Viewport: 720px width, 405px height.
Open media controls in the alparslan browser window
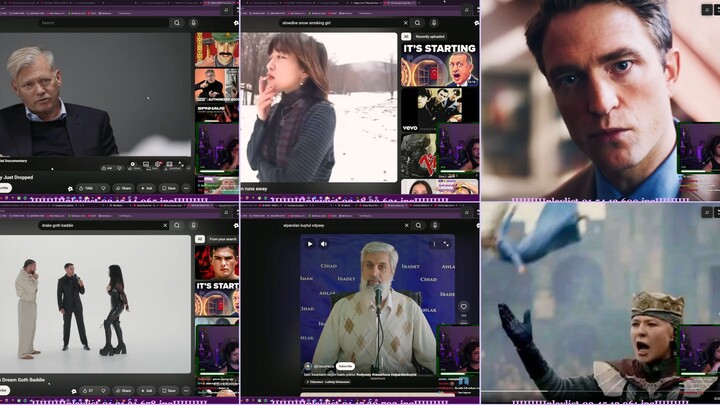tap(467, 212)
